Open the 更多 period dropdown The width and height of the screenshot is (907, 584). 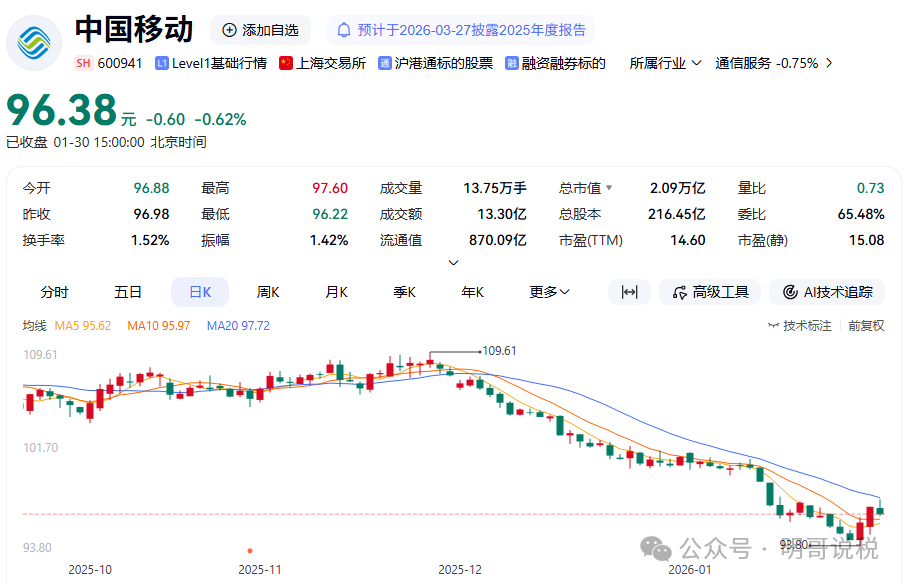click(x=549, y=292)
